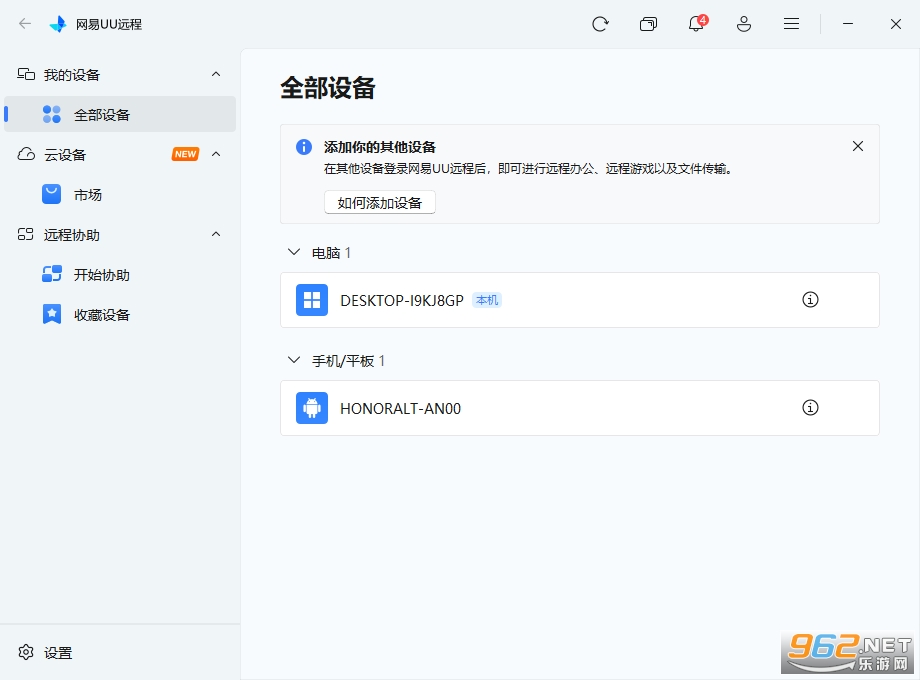Click the settings gear icon

[x=26, y=652]
